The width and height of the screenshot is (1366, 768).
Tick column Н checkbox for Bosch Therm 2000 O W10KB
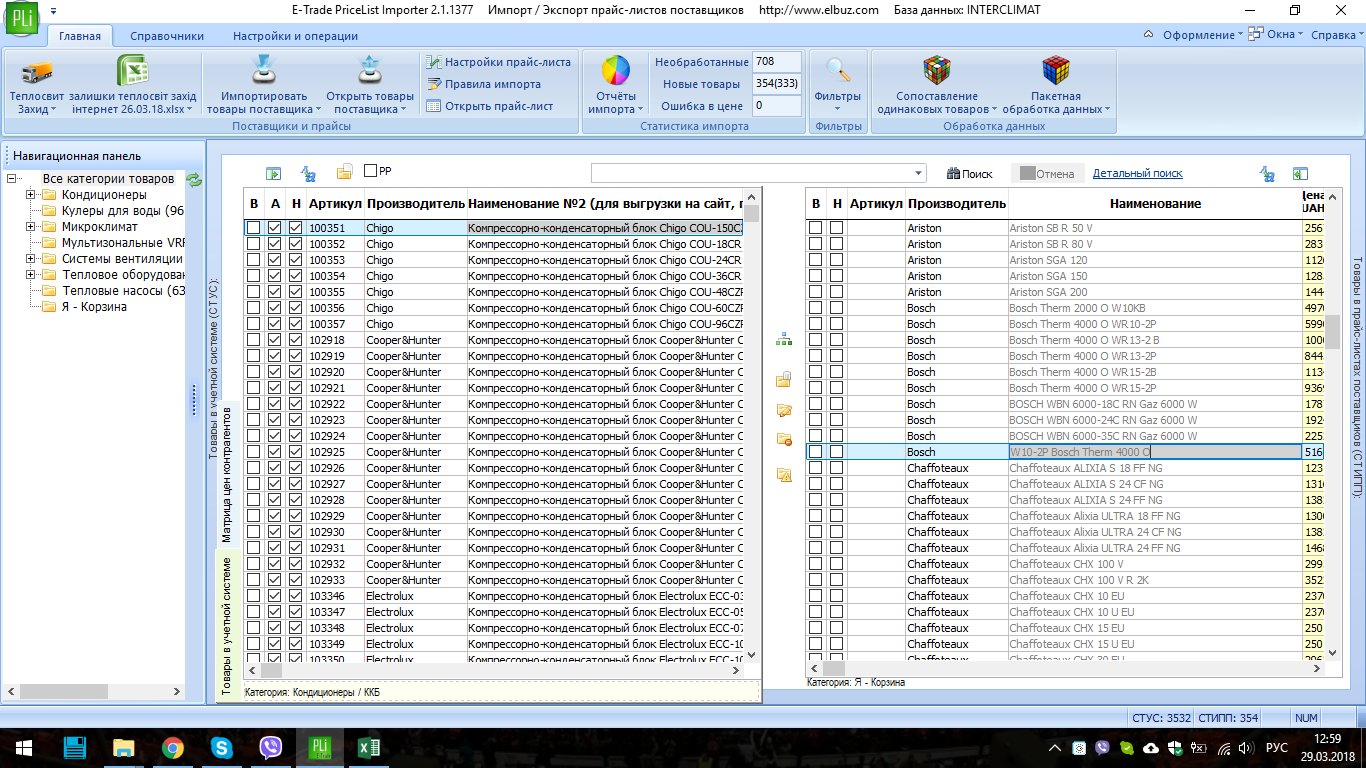[x=836, y=308]
